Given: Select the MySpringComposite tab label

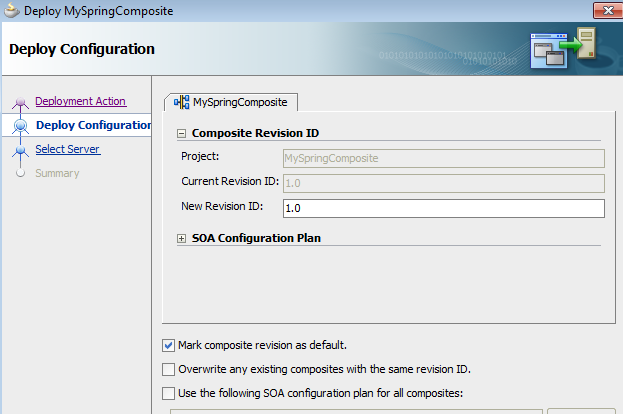Looking at the screenshot, I should (240, 102).
